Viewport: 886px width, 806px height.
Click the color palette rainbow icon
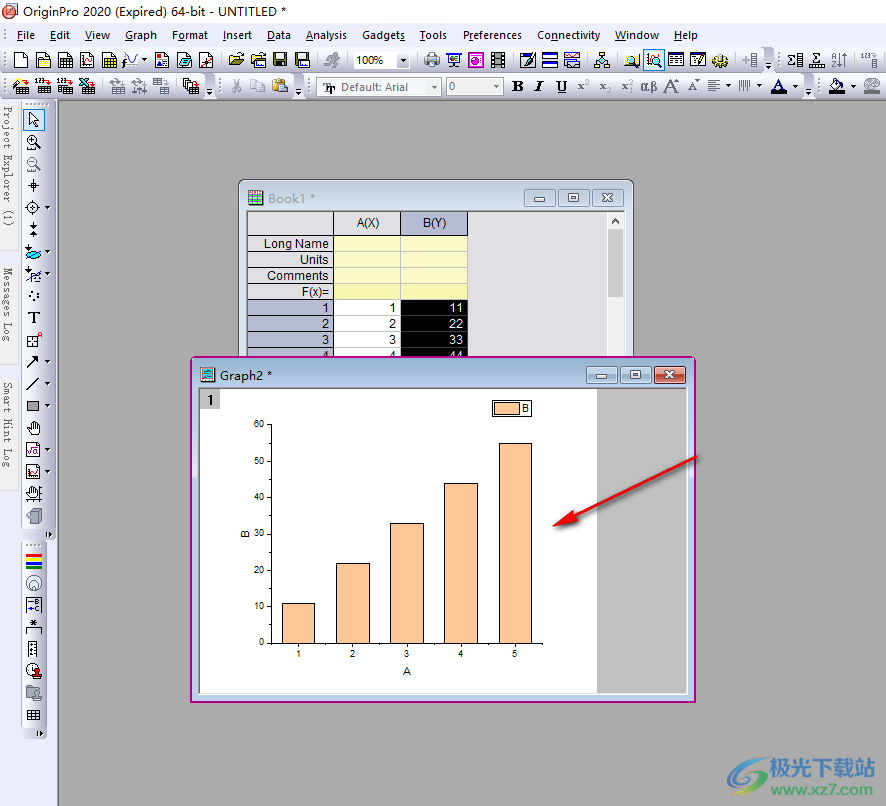pyautogui.click(x=34, y=561)
